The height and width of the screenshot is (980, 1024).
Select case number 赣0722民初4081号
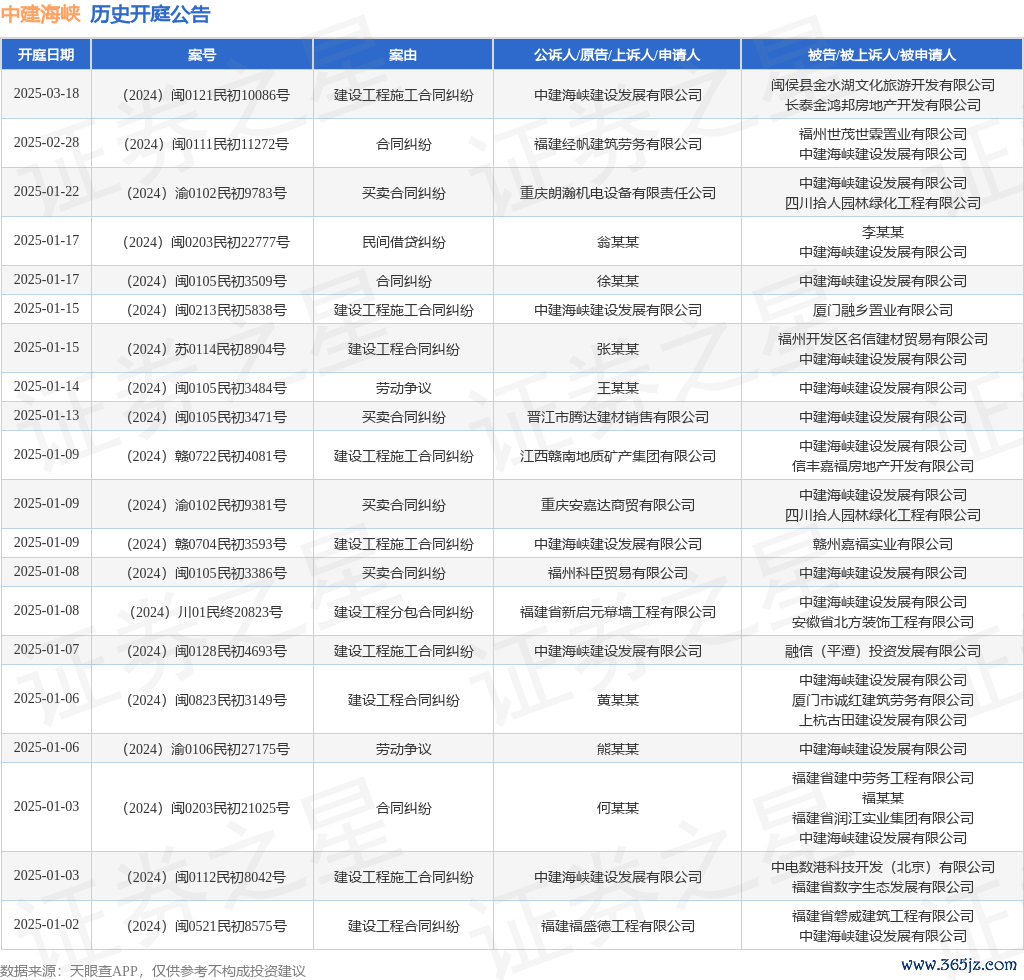[x=206, y=456]
